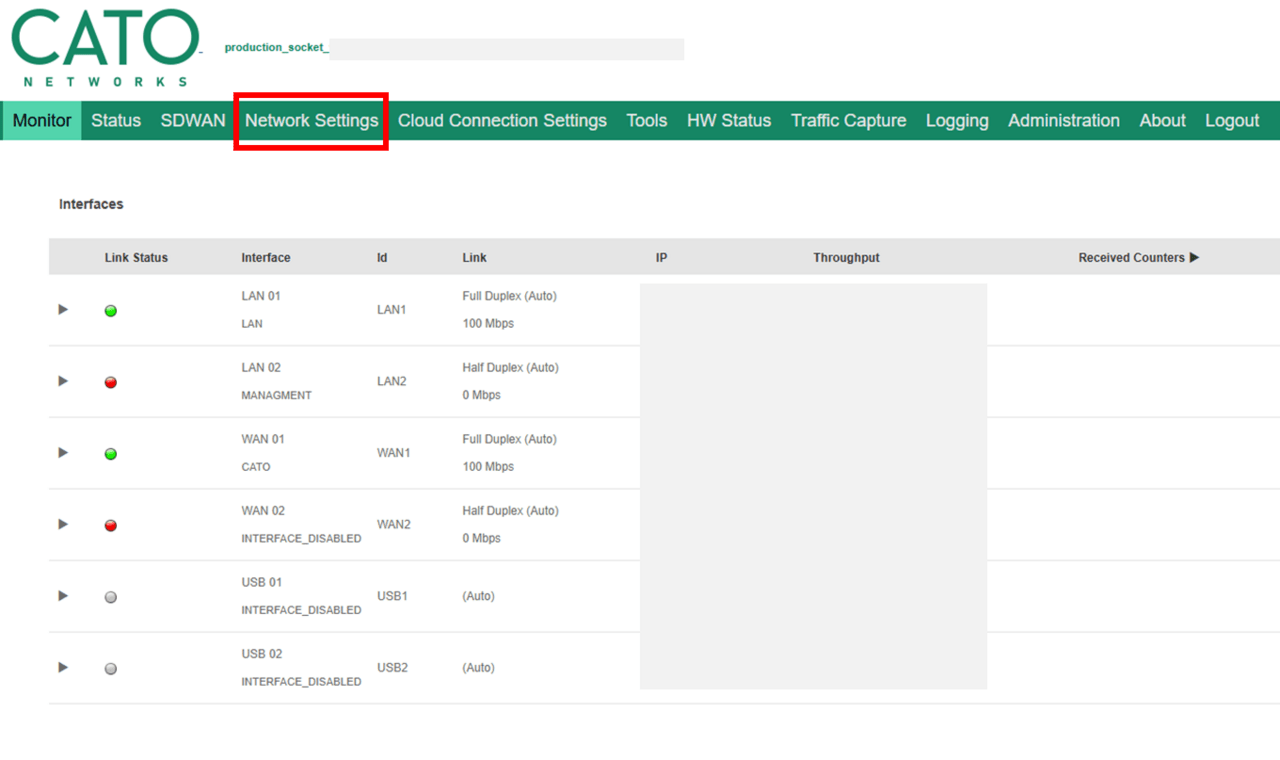Click Logout in the navigation bar
The height and width of the screenshot is (760, 1280).
click(1231, 121)
